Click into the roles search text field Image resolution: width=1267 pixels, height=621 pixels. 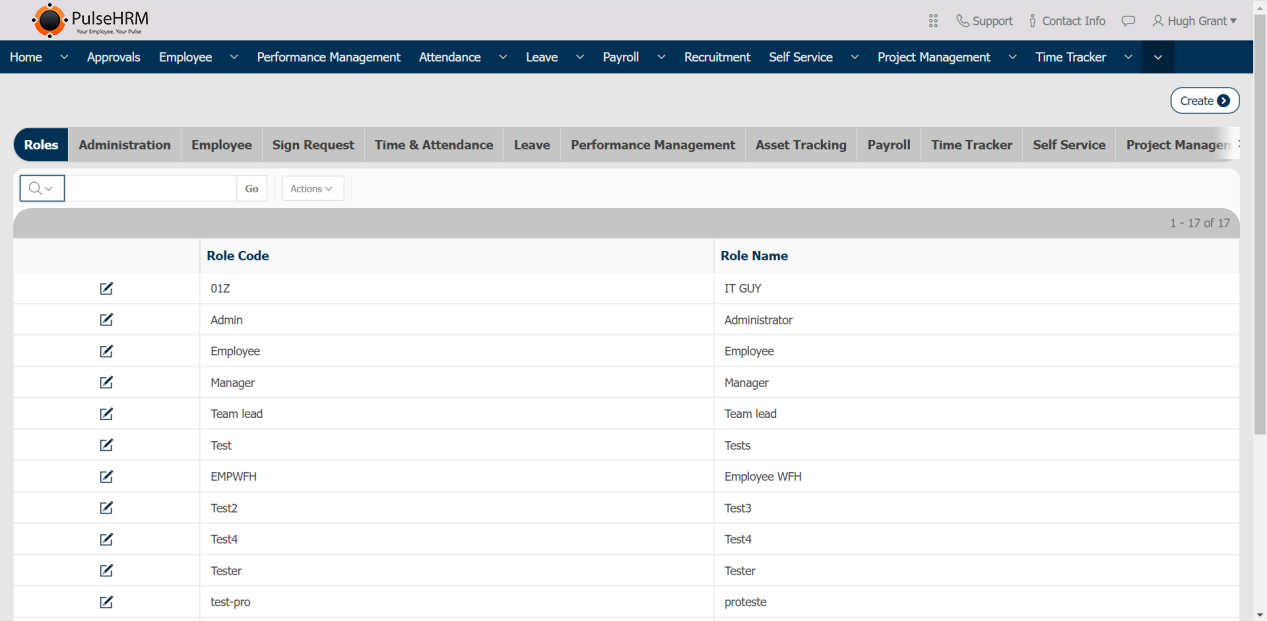[x=150, y=189]
